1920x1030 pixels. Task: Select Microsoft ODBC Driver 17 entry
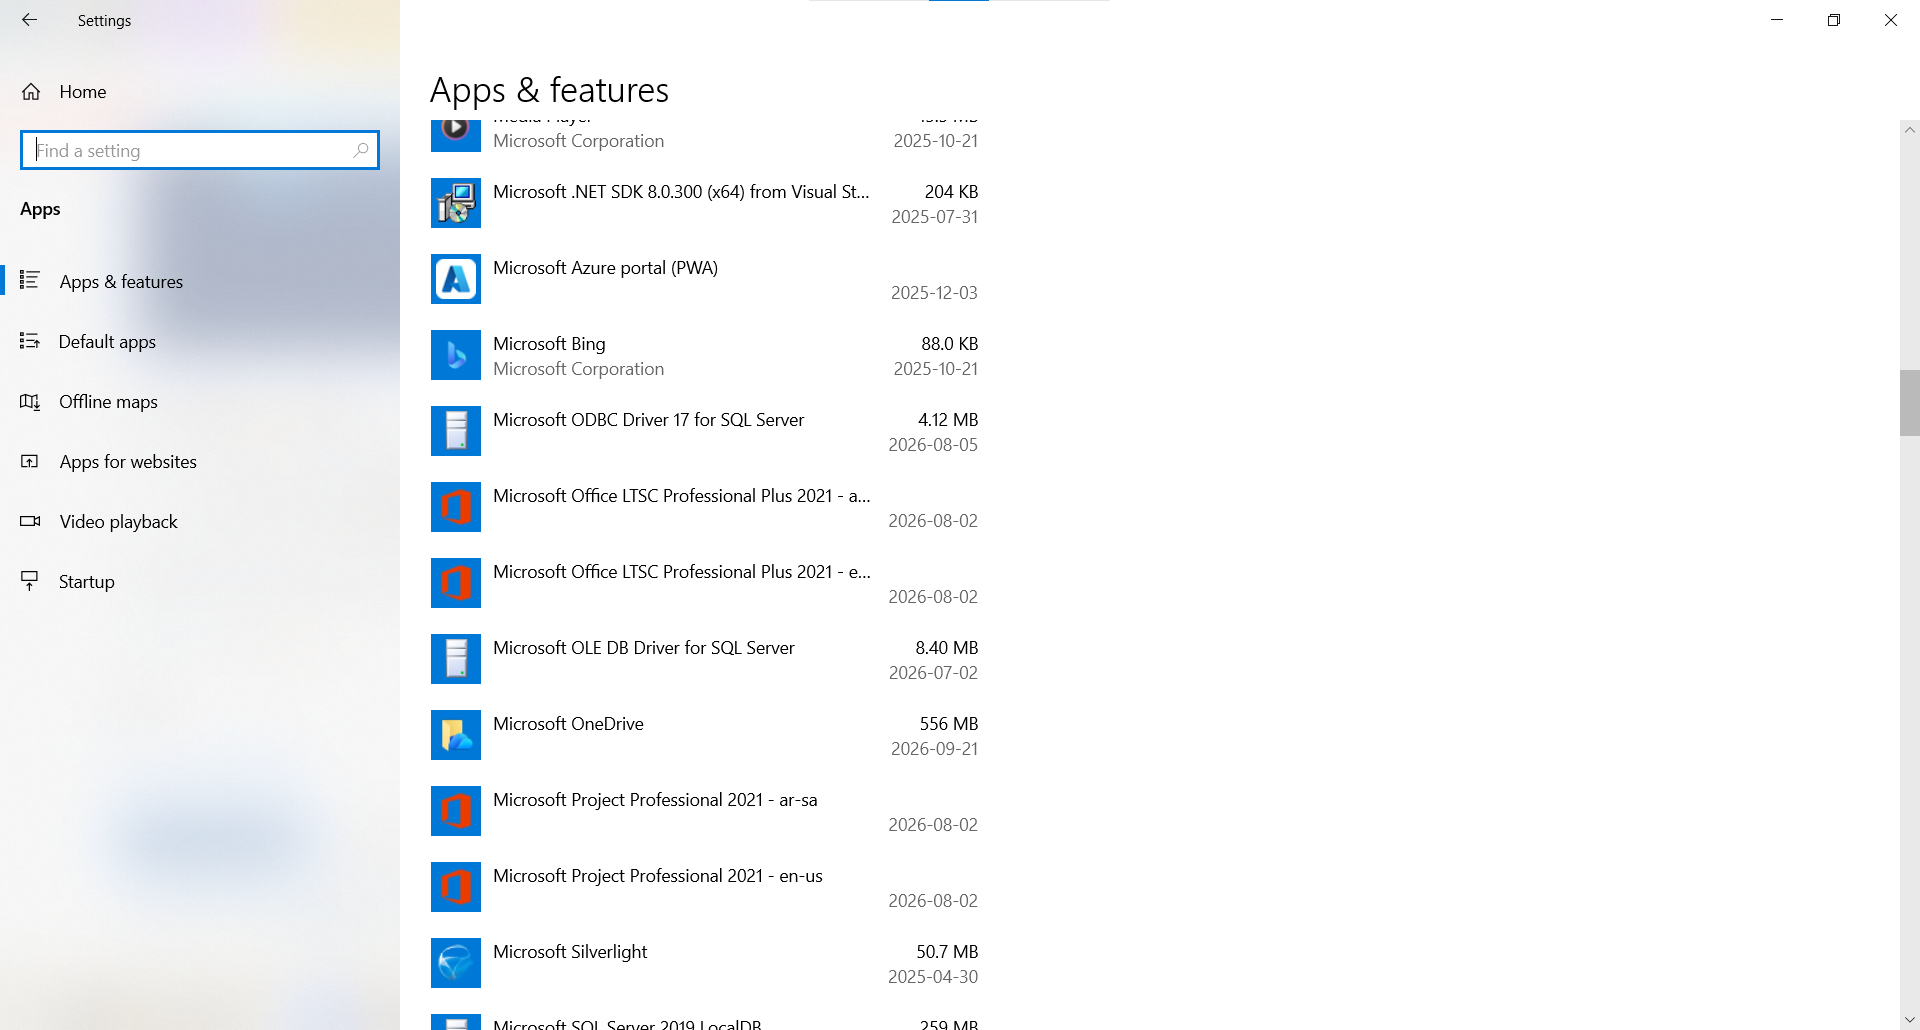pos(648,420)
